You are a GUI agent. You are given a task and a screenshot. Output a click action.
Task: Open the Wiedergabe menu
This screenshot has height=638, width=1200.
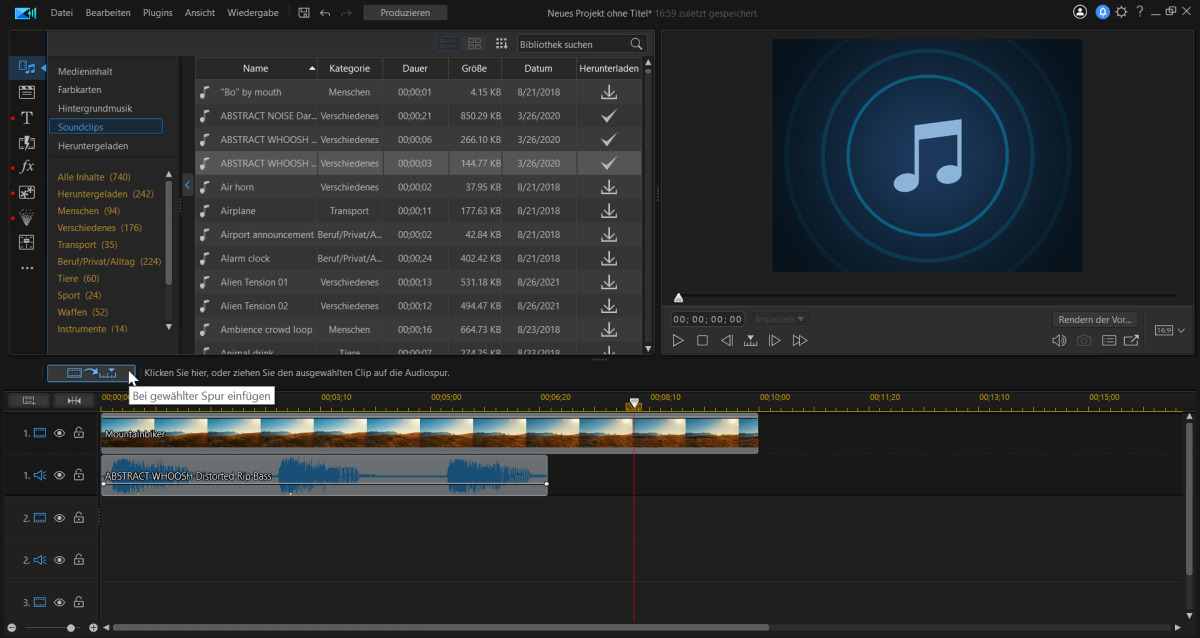click(x=253, y=13)
